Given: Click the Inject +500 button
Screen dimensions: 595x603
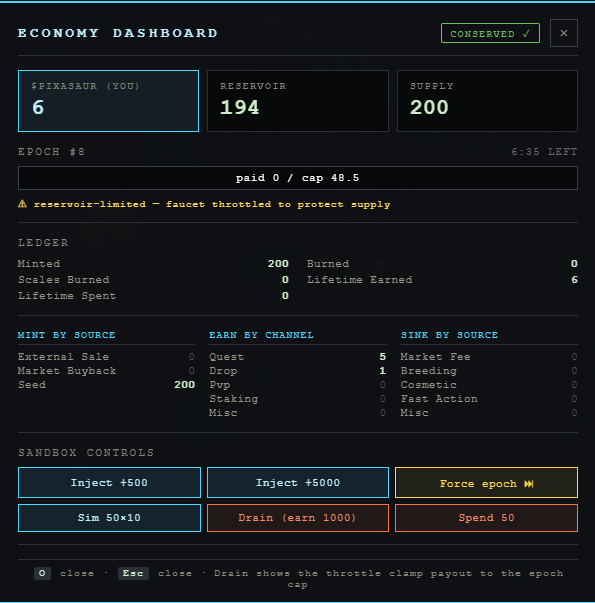Looking at the screenshot, I should click(109, 483).
